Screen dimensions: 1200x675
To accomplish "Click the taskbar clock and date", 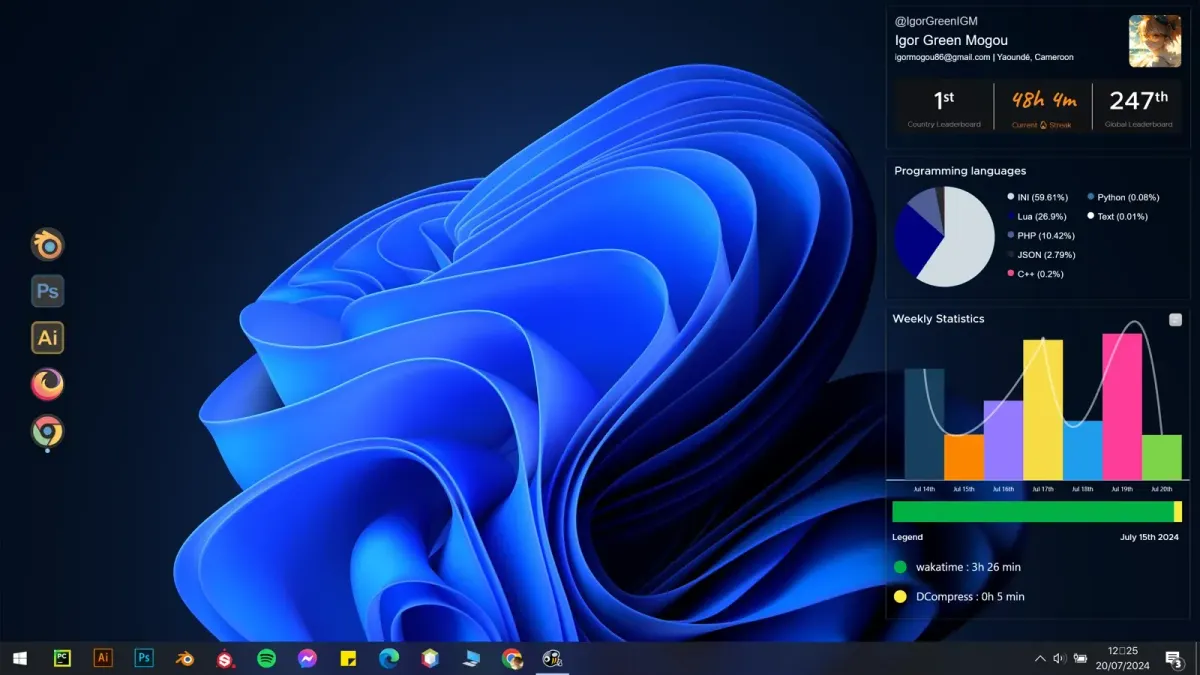I will click(1122, 658).
